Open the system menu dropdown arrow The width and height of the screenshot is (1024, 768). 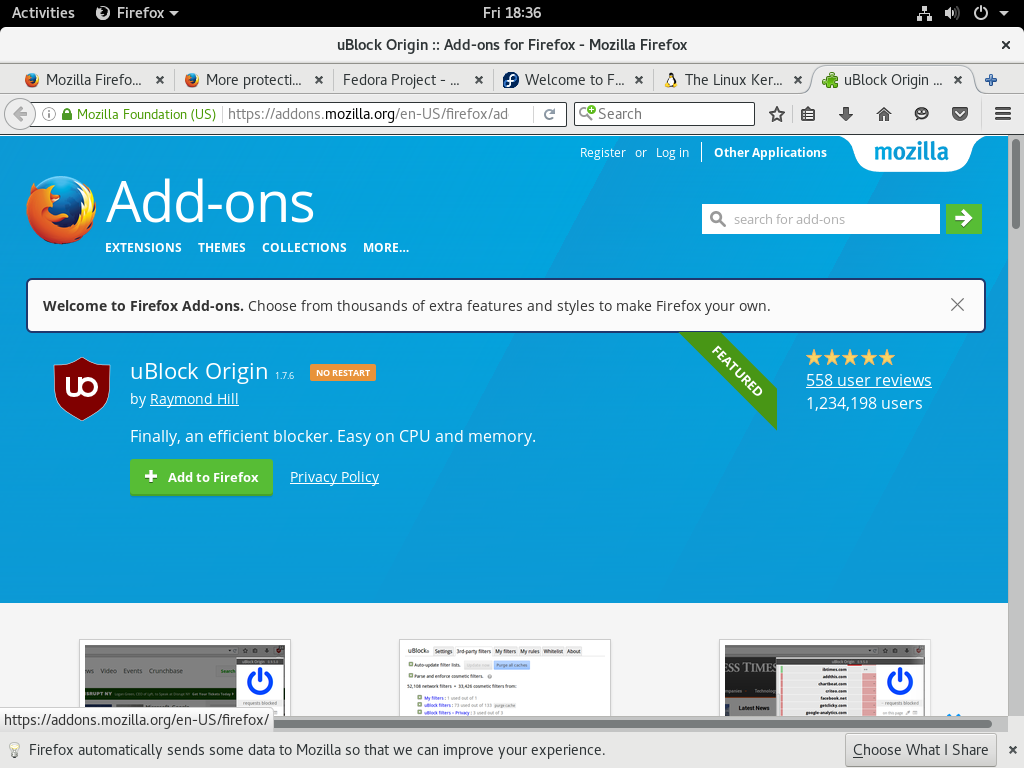pyautogui.click(x=1004, y=13)
